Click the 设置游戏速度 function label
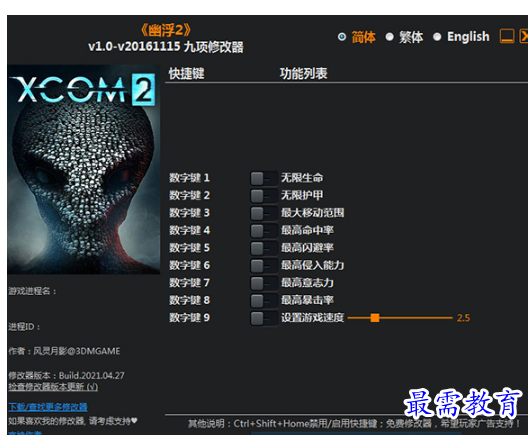 click(x=312, y=318)
